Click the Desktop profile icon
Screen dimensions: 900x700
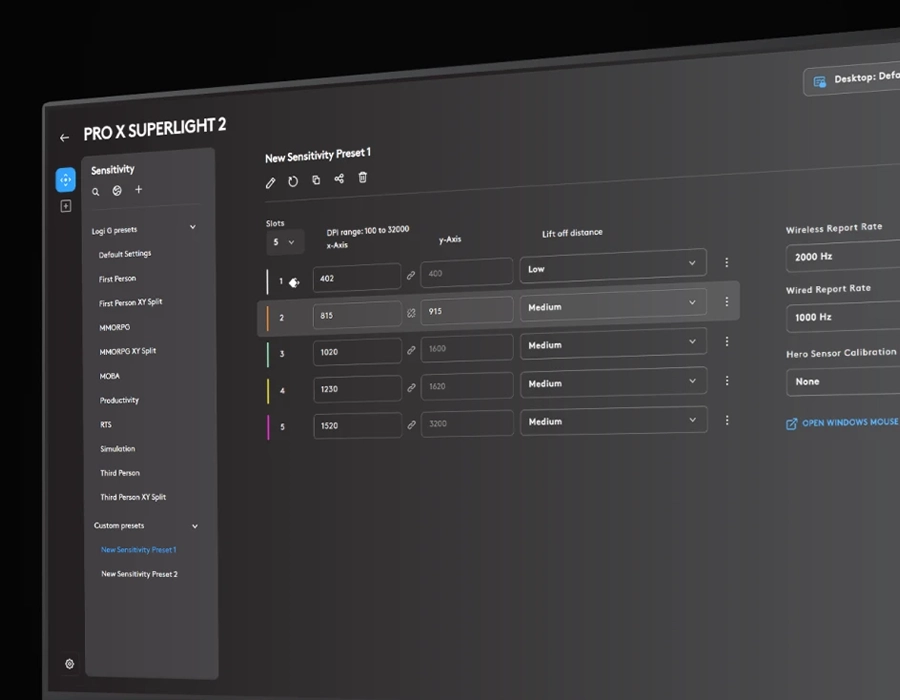[820, 81]
